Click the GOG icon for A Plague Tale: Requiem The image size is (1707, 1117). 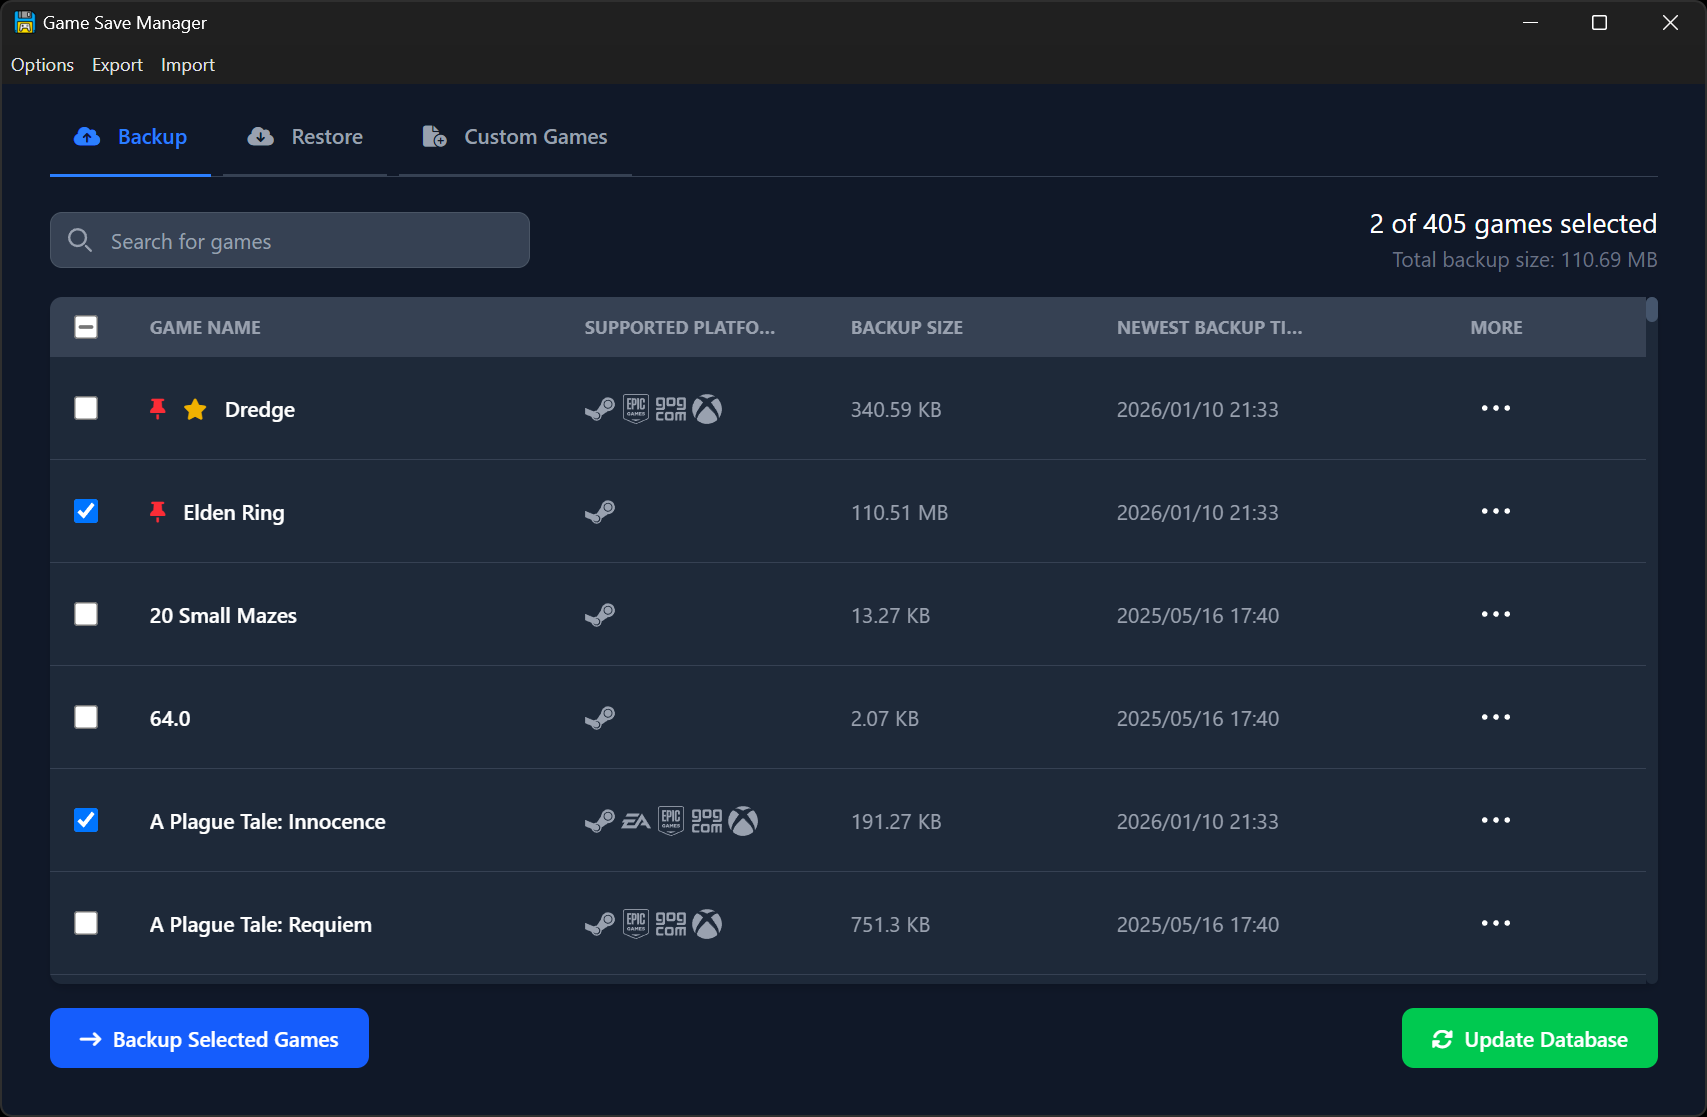pos(670,924)
